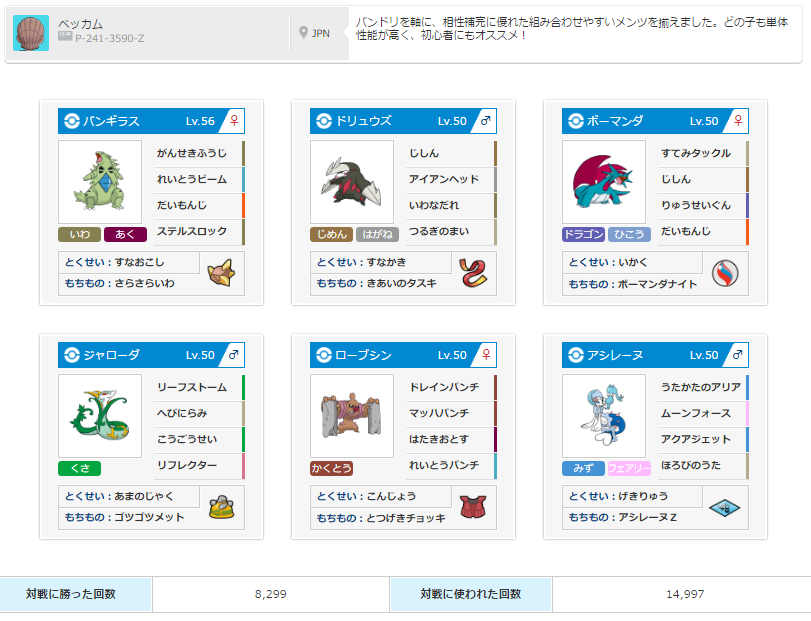The width and height of the screenshot is (811, 621).
Task: Click the ability text とくせい：あまのじゃく
Action: click(119, 496)
